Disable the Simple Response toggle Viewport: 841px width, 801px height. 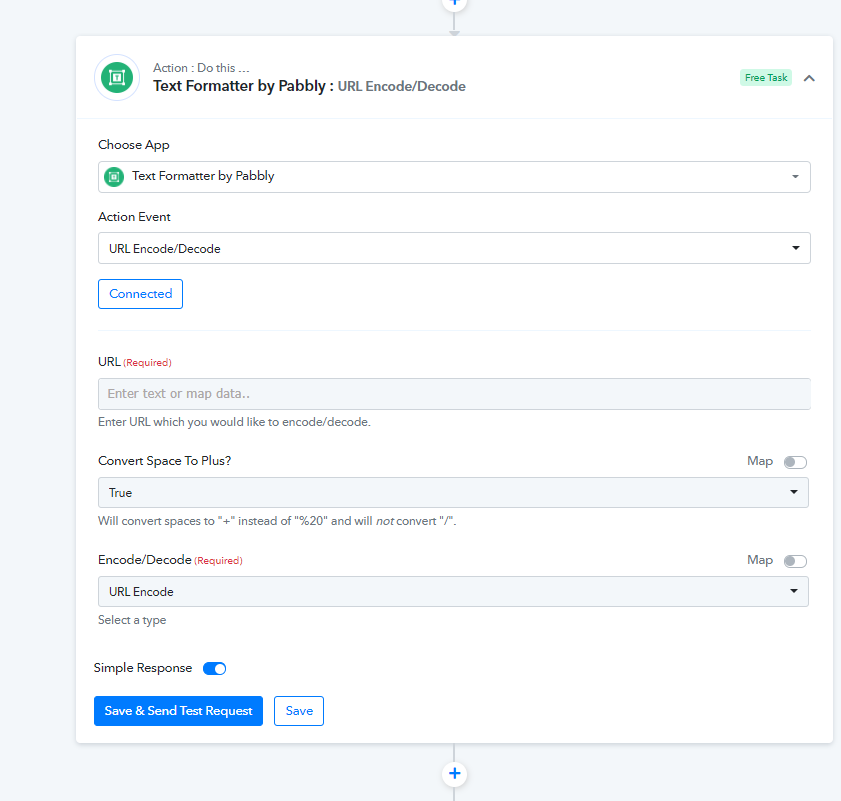point(215,668)
